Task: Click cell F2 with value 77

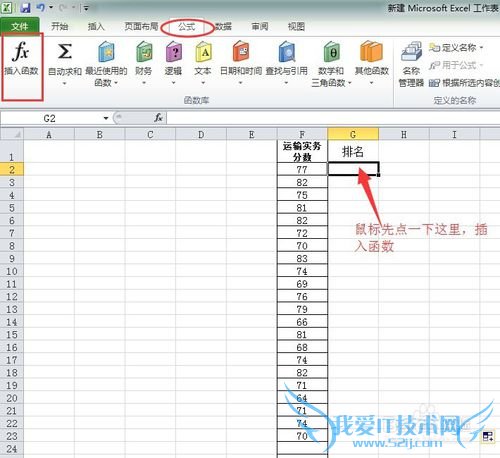Action: click(302, 169)
